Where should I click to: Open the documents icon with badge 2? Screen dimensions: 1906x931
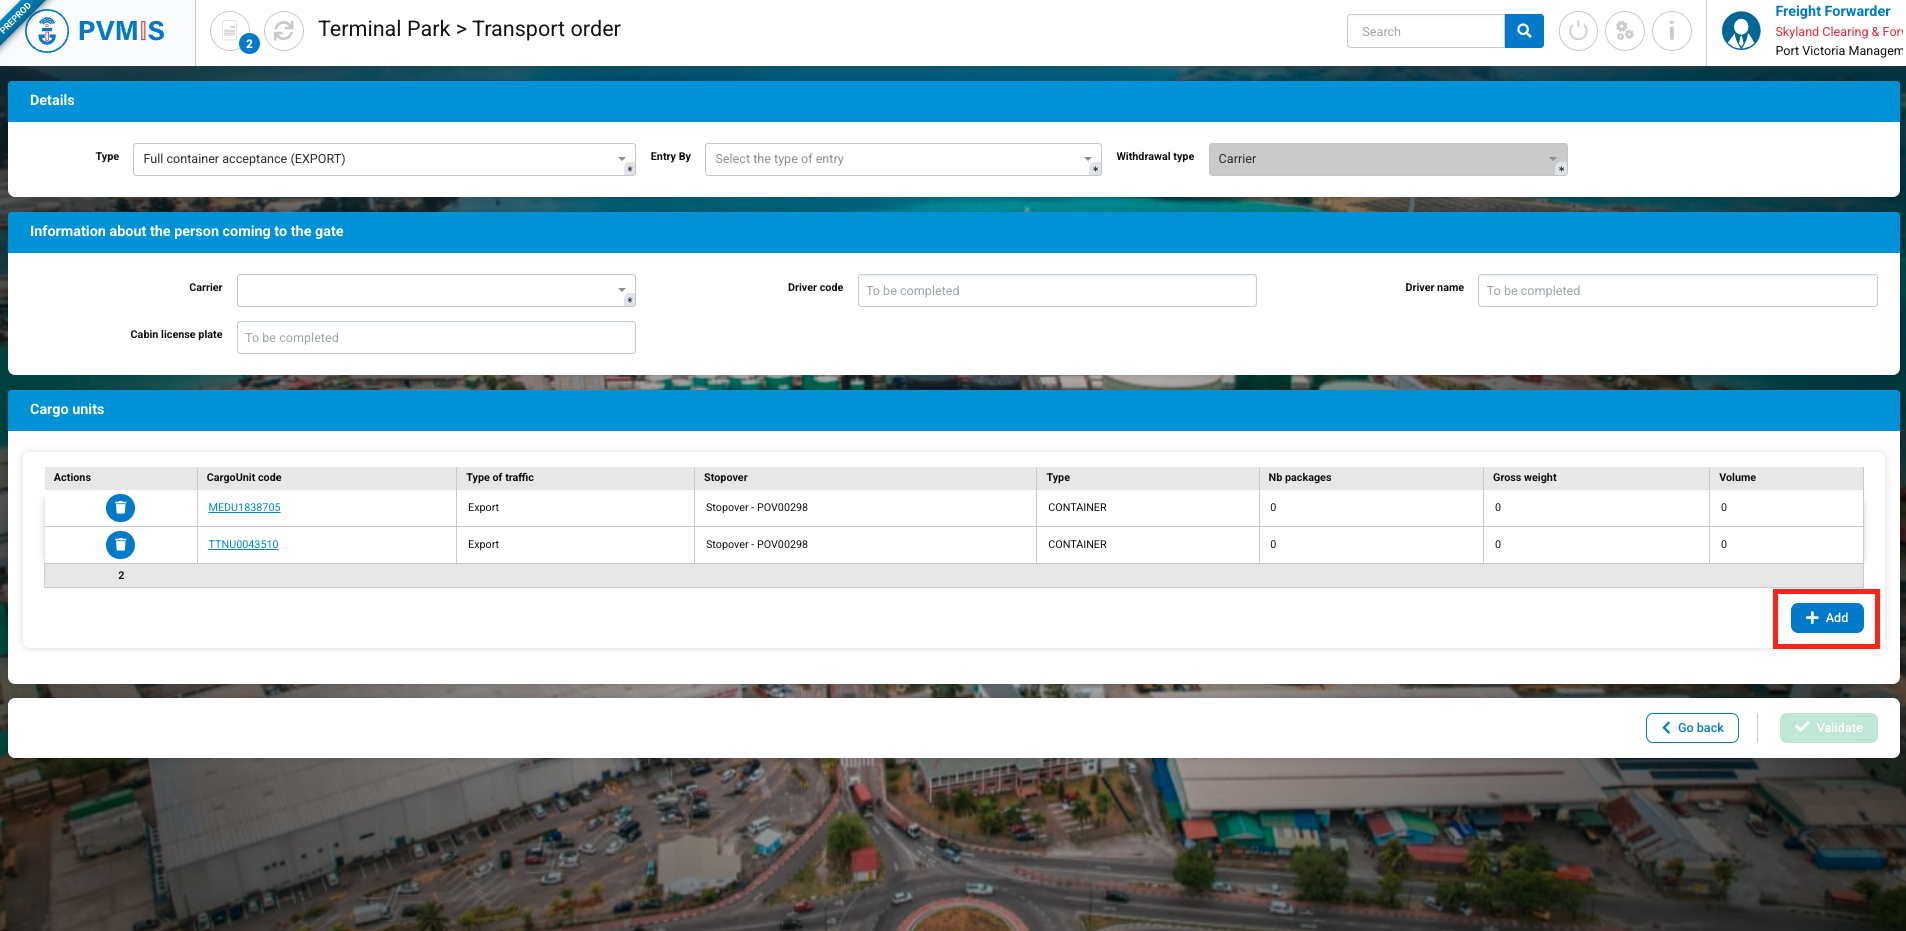231,31
